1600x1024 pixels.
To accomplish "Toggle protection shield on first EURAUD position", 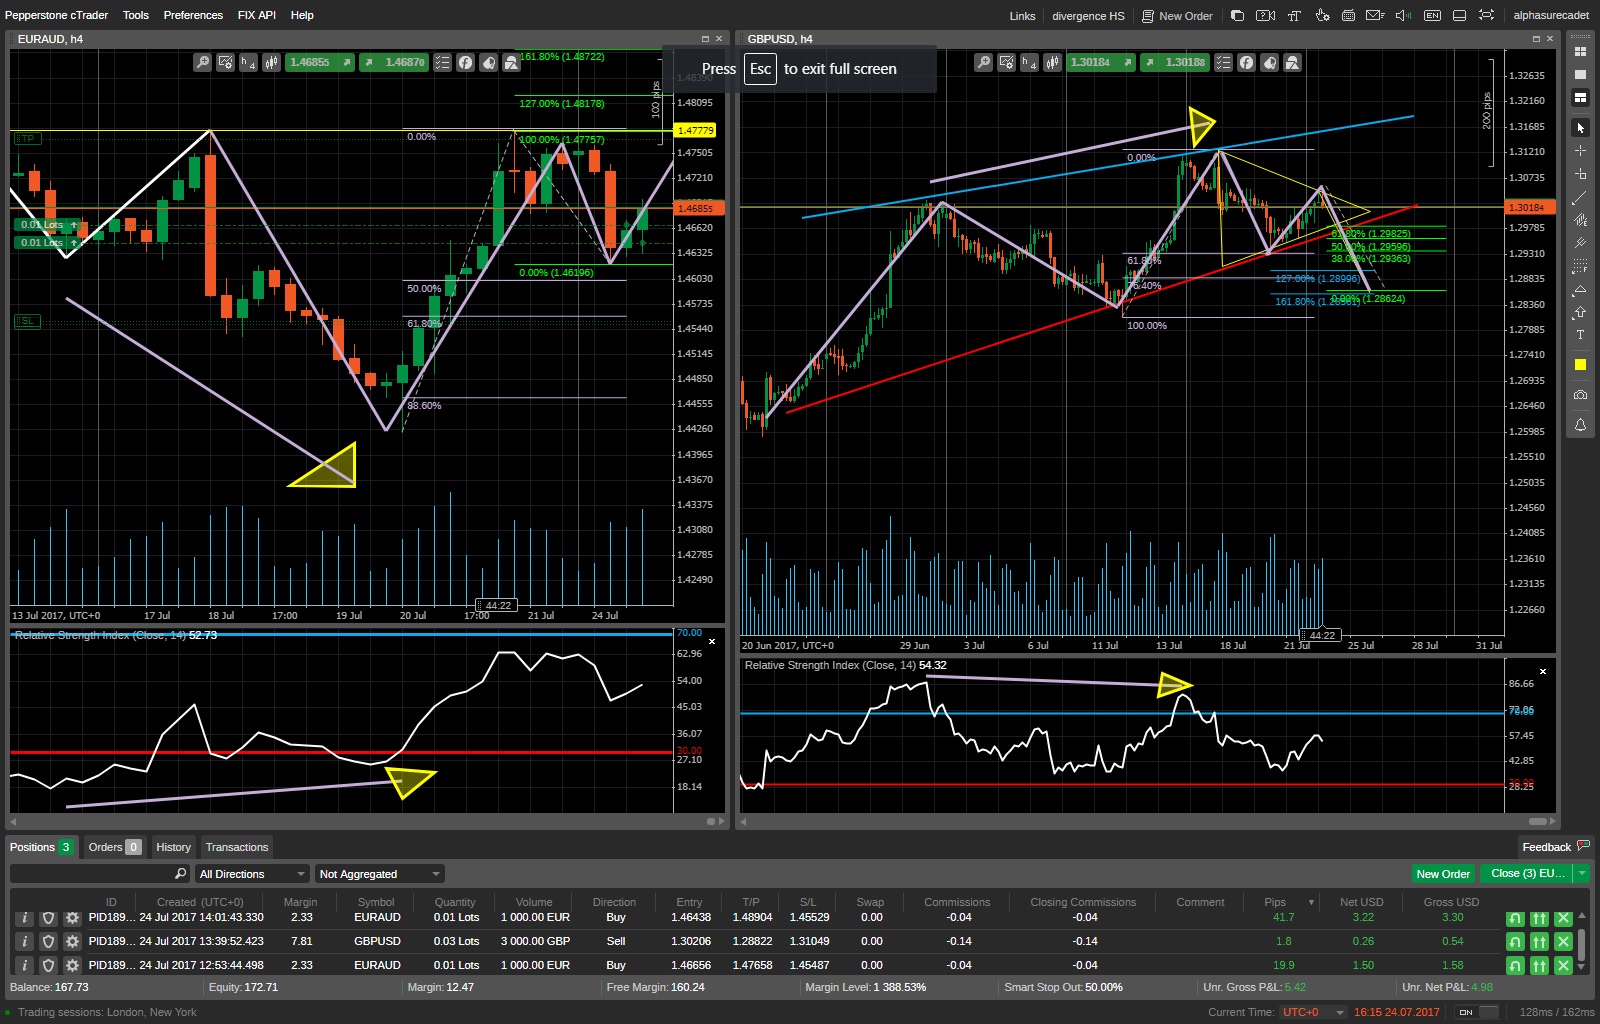I will 47,917.
